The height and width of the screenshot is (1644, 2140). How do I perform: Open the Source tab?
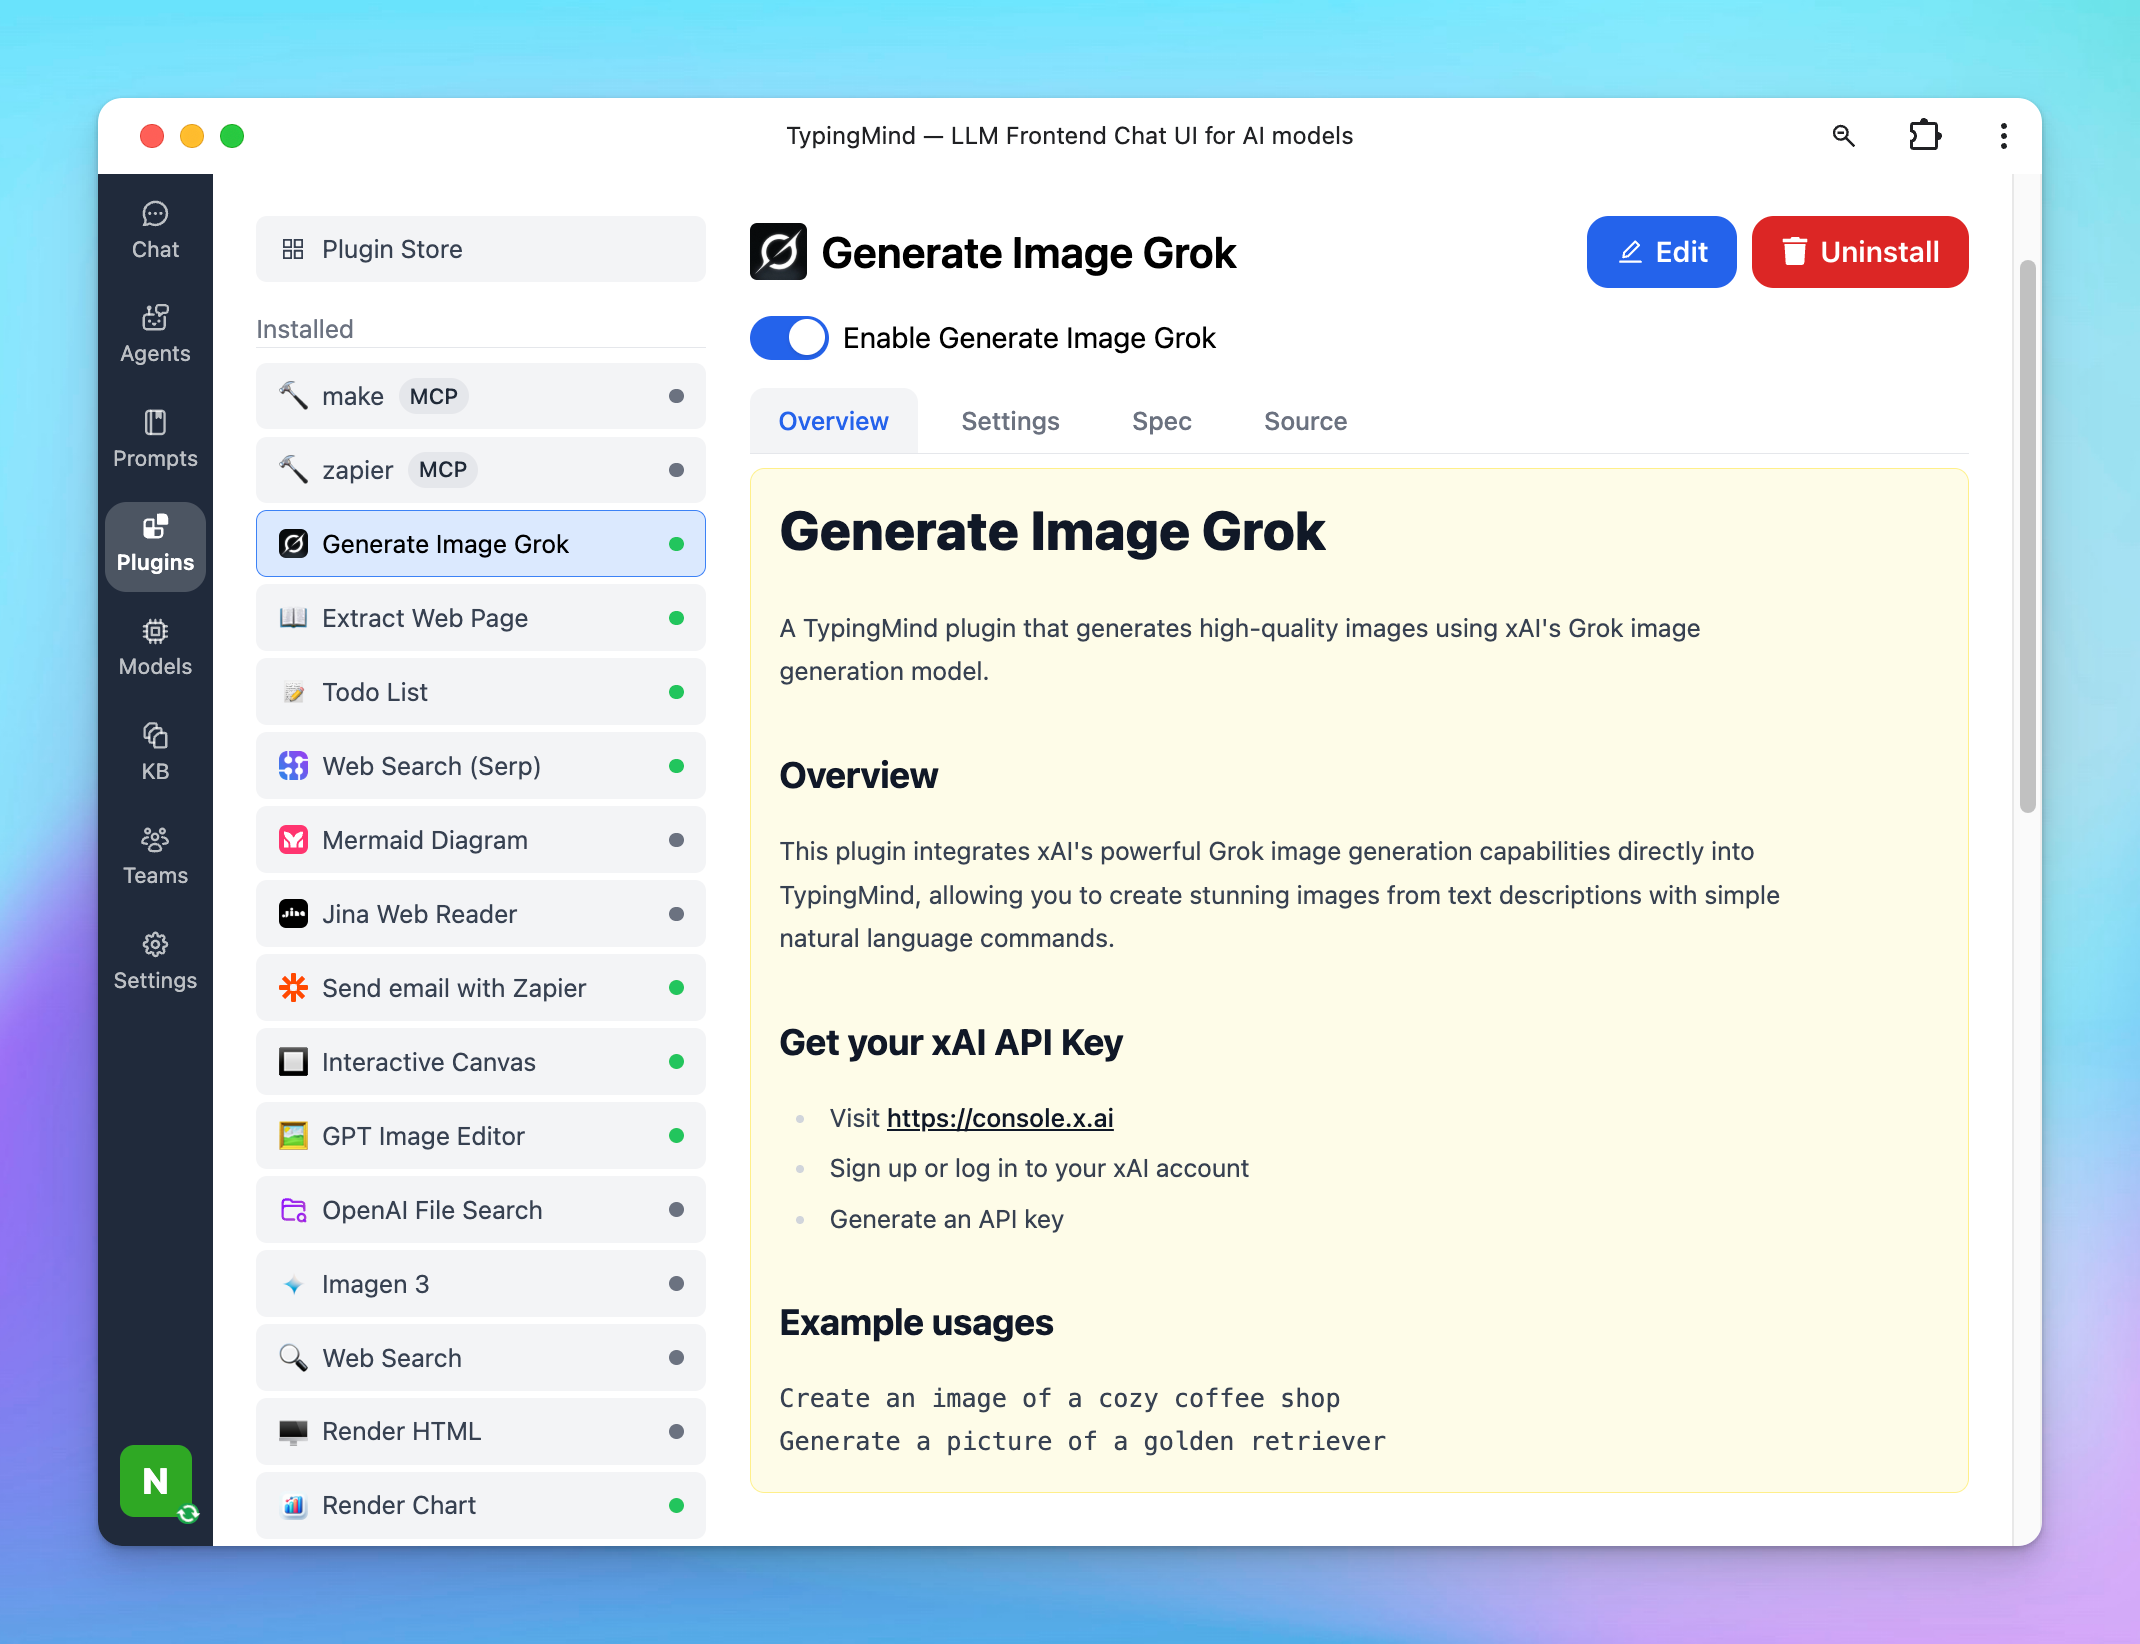(1305, 421)
